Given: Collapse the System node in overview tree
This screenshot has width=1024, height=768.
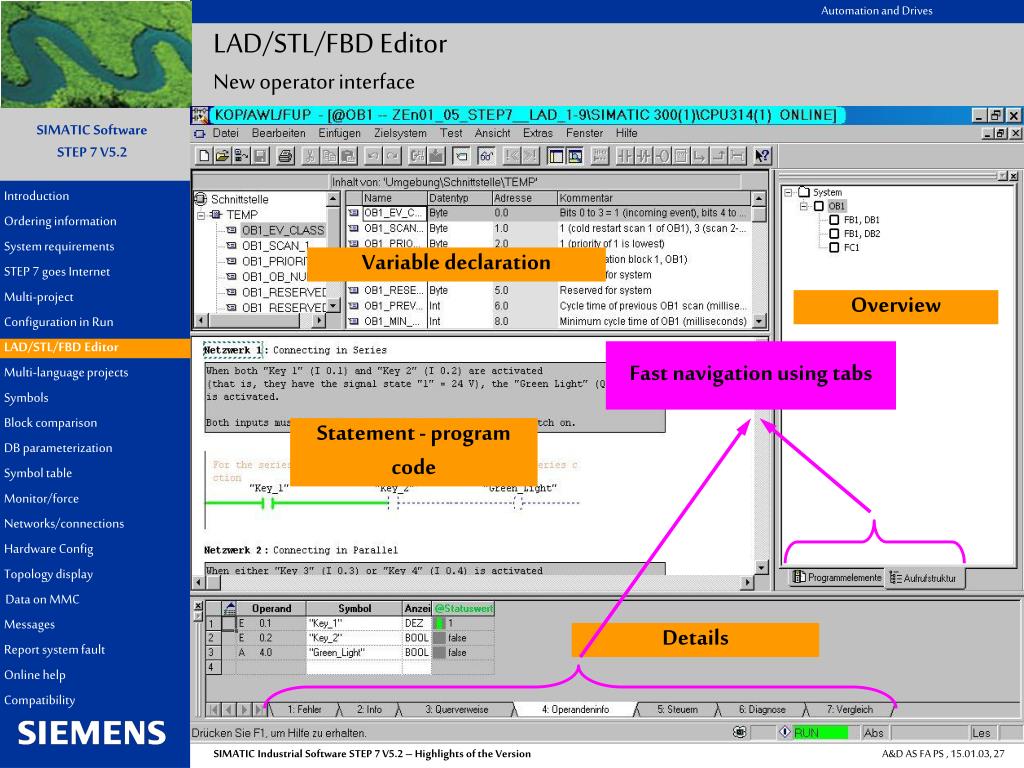Looking at the screenshot, I should click(x=789, y=192).
